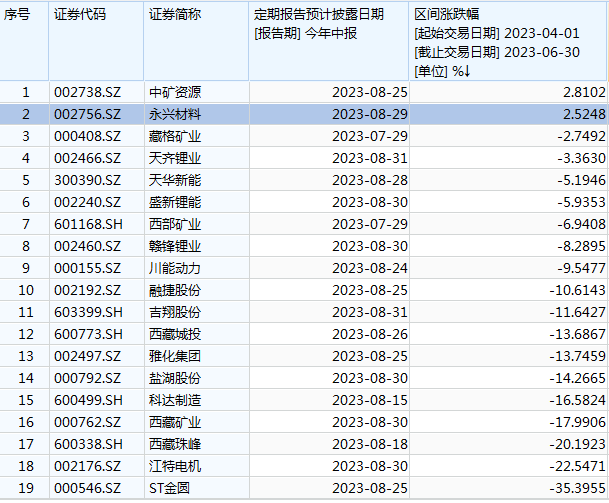The image size is (609, 503).
Task: Click code 600499.SH
Action: [89, 400]
